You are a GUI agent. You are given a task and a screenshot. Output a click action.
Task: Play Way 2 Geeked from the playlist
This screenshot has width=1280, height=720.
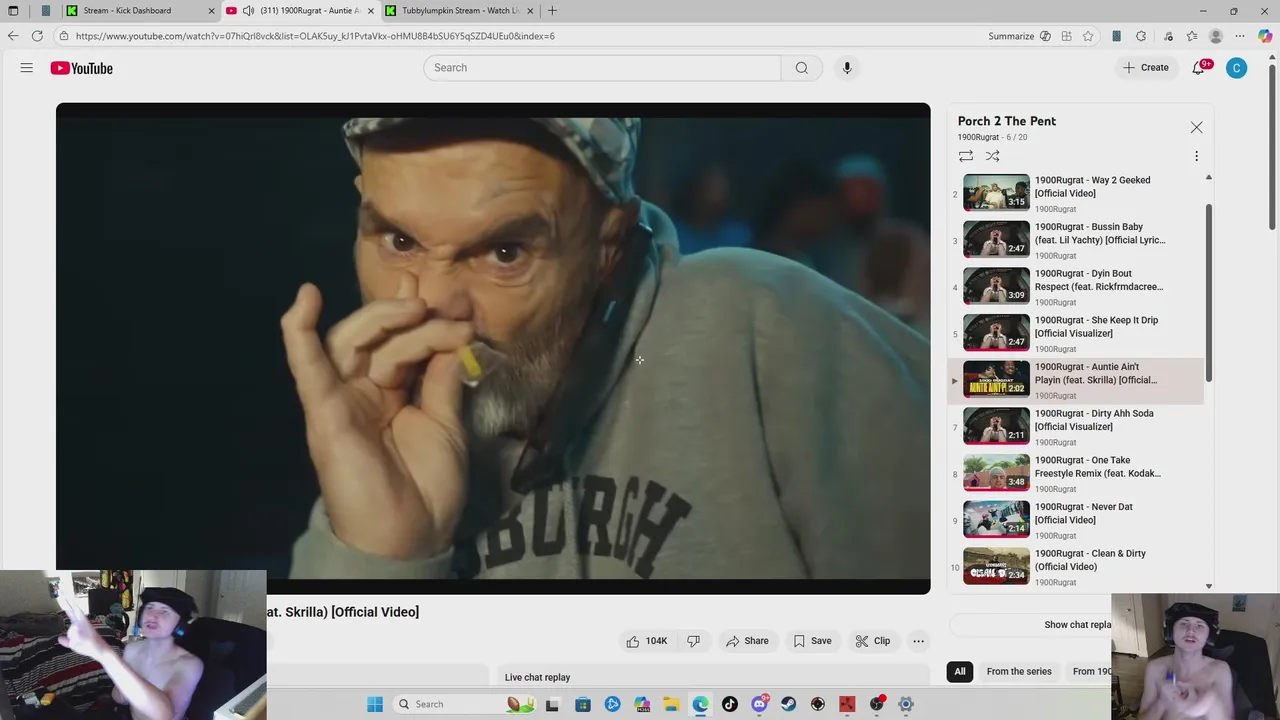coord(1076,194)
